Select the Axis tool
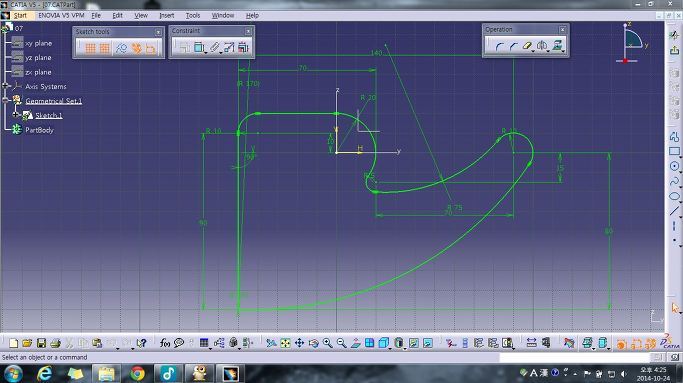 [x=674, y=226]
